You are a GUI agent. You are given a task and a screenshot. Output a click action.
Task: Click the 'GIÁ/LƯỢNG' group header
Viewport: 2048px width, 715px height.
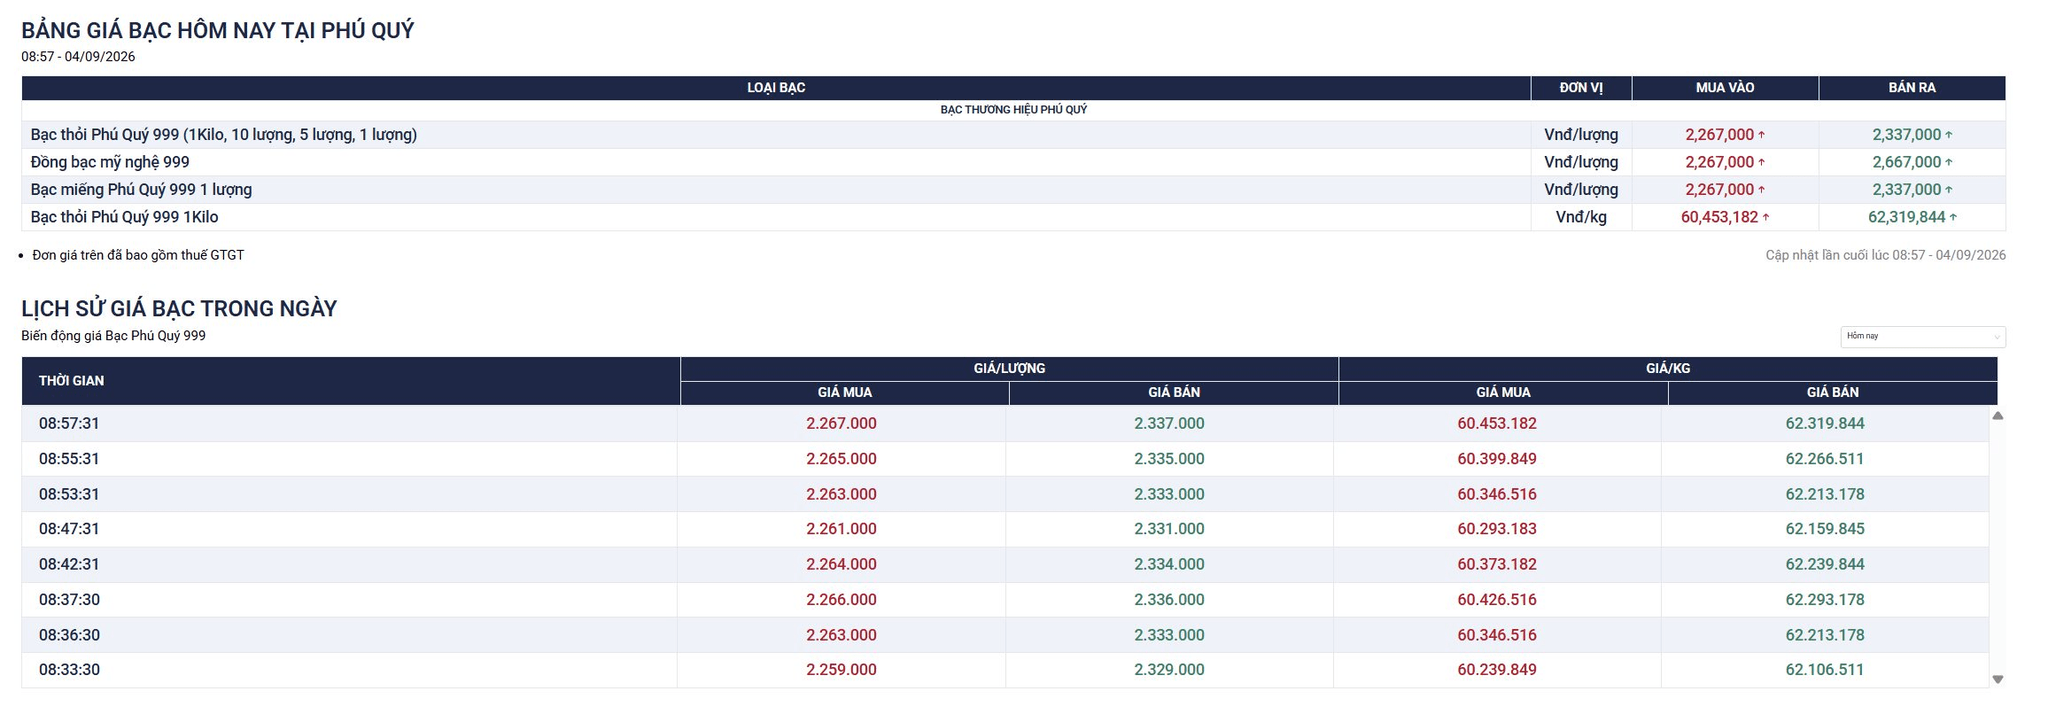click(1009, 369)
